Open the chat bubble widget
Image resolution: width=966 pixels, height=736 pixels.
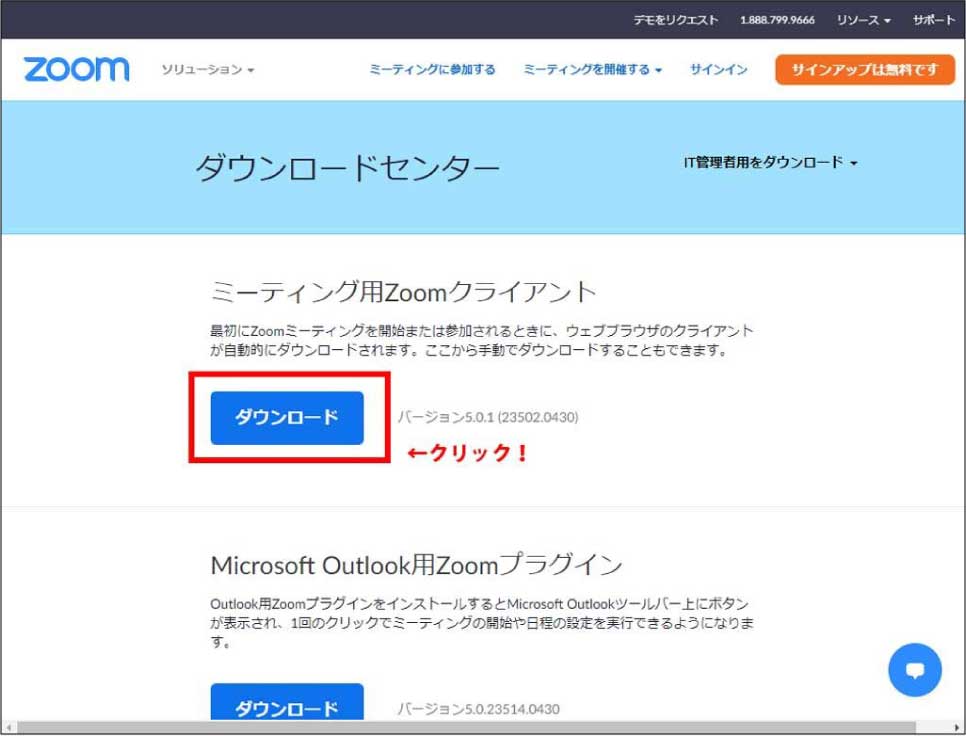[914, 670]
